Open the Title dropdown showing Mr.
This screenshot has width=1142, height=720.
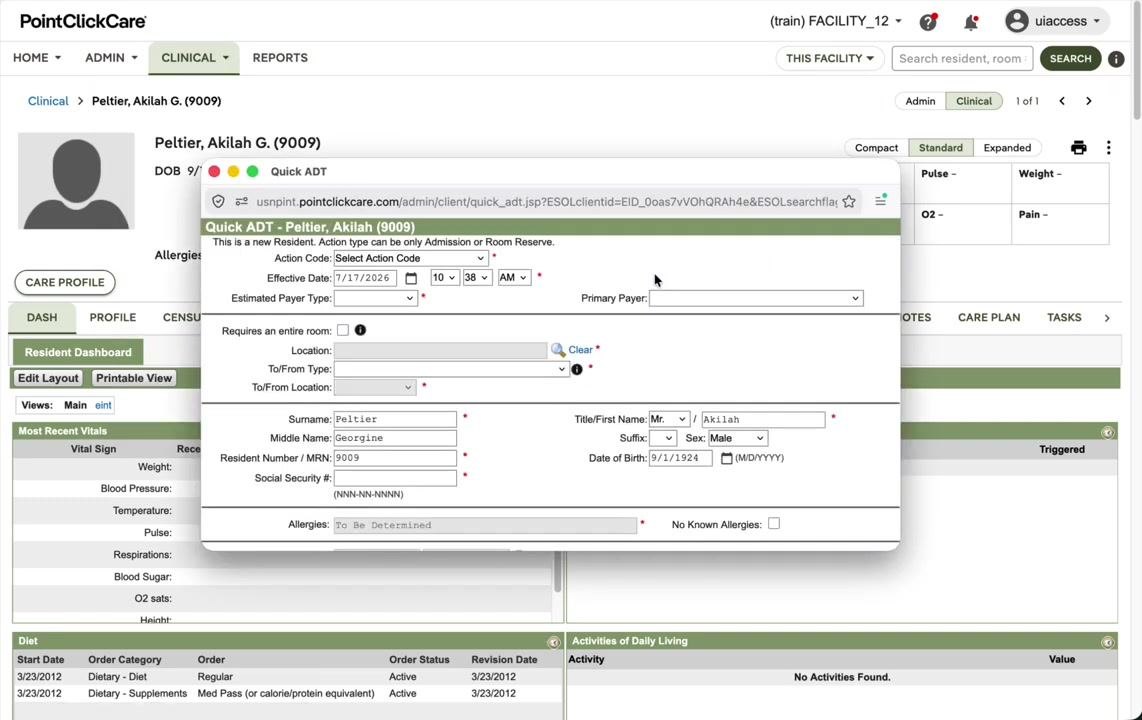pos(669,419)
